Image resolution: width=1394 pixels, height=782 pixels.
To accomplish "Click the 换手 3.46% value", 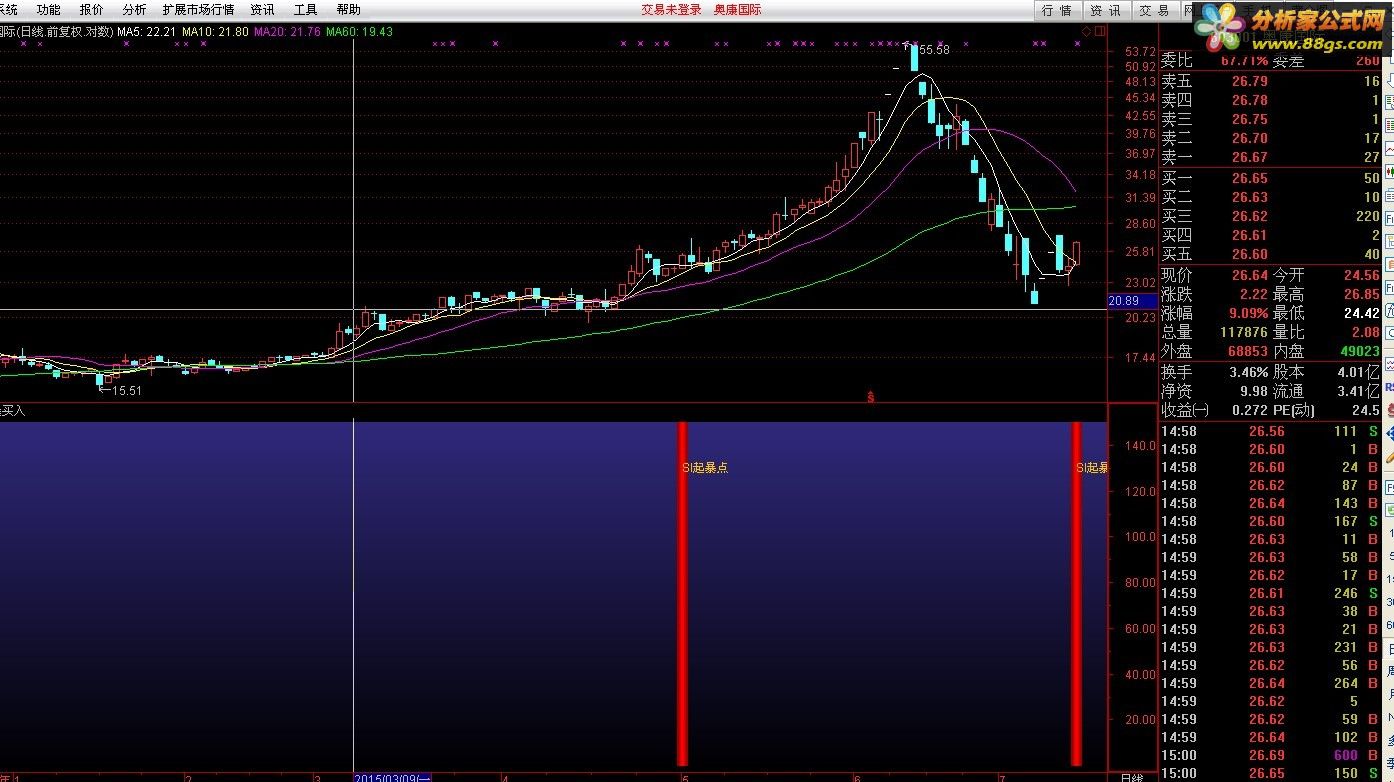I will tap(1249, 372).
